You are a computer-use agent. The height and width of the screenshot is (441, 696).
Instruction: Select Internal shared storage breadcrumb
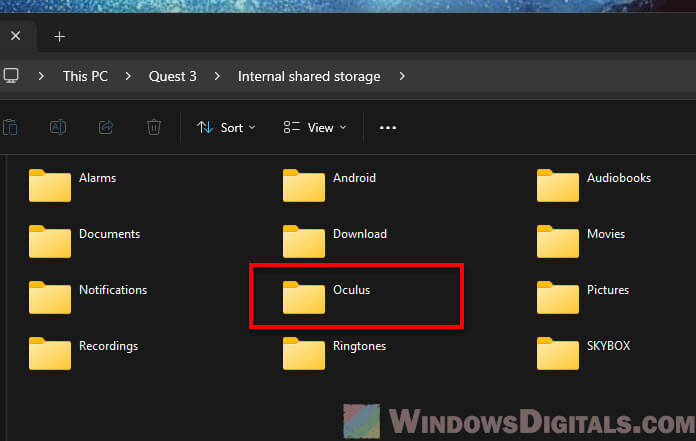click(x=309, y=76)
